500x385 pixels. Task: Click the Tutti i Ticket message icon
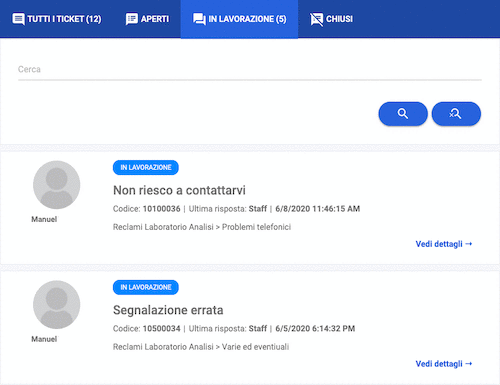[18, 19]
